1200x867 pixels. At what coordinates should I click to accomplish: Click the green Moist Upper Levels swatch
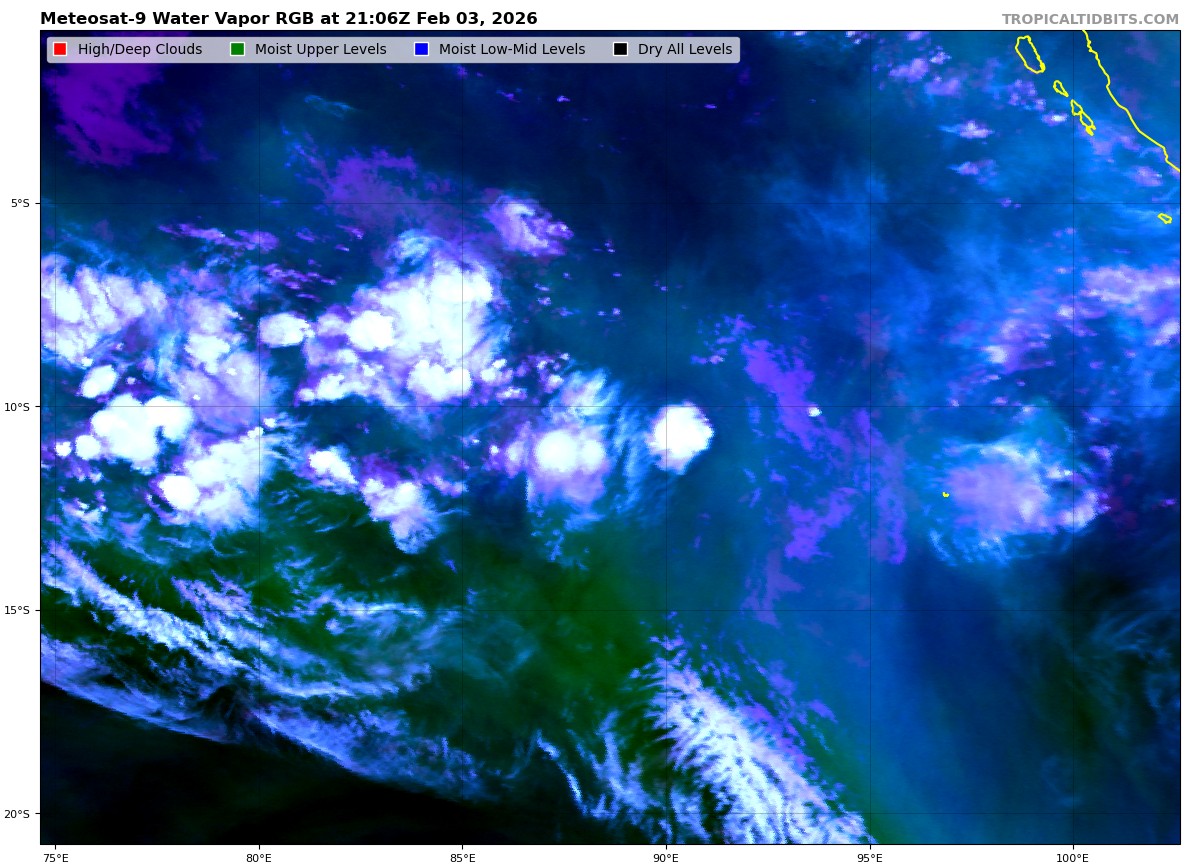[x=237, y=50]
